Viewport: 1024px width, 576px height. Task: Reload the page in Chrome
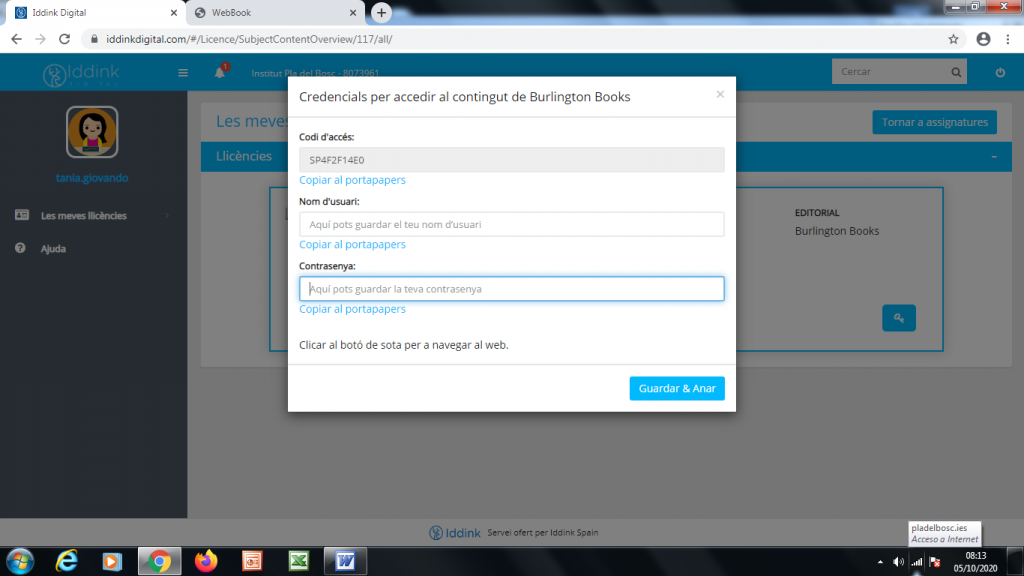click(x=65, y=39)
